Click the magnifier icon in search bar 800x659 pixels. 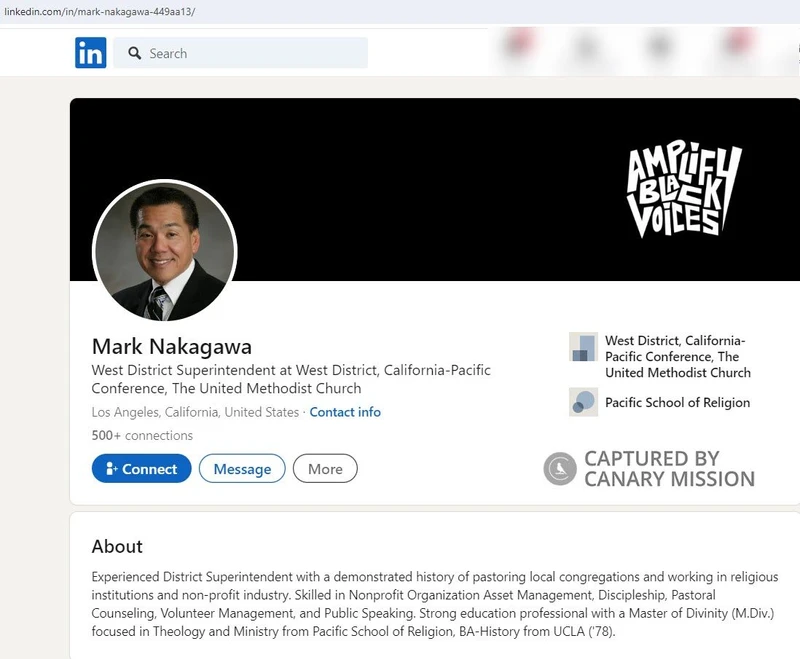coord(135,53)
